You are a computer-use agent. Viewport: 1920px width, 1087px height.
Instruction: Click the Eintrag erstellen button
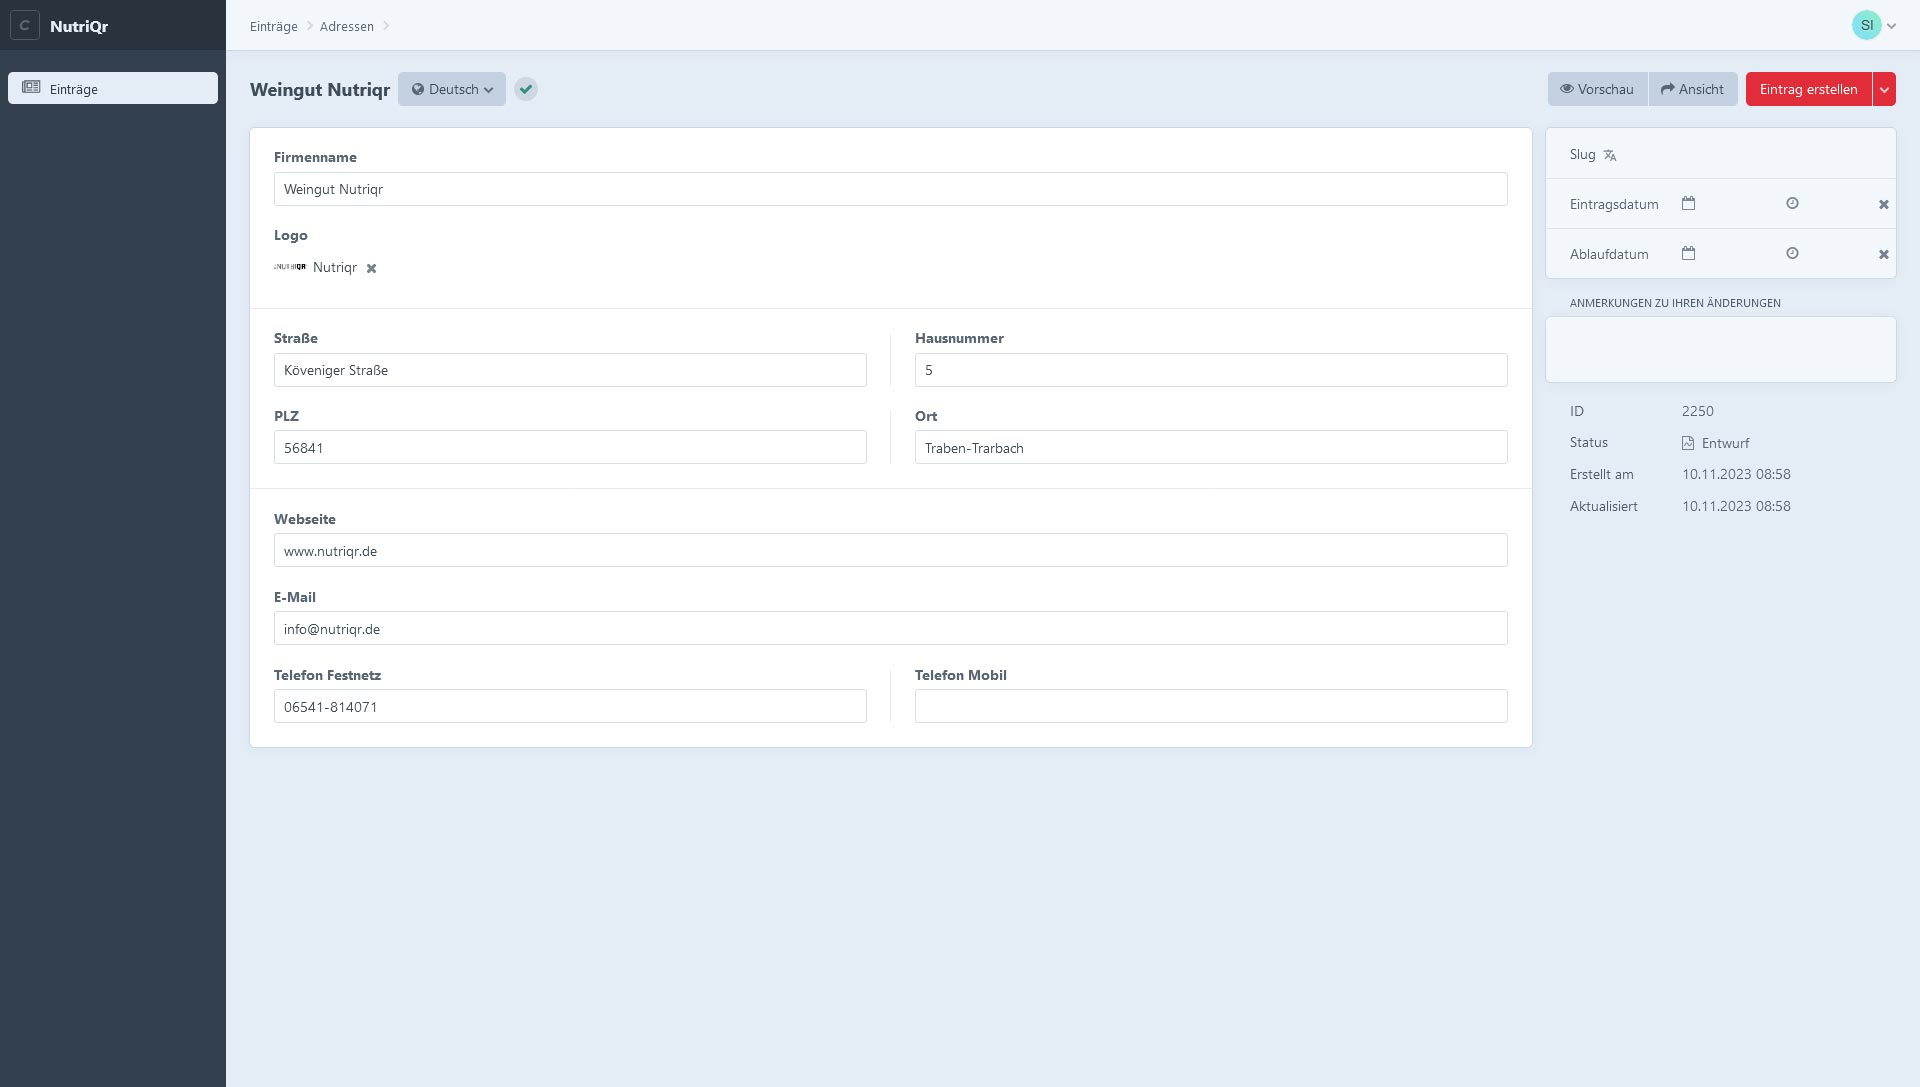tap(1808, 90)
